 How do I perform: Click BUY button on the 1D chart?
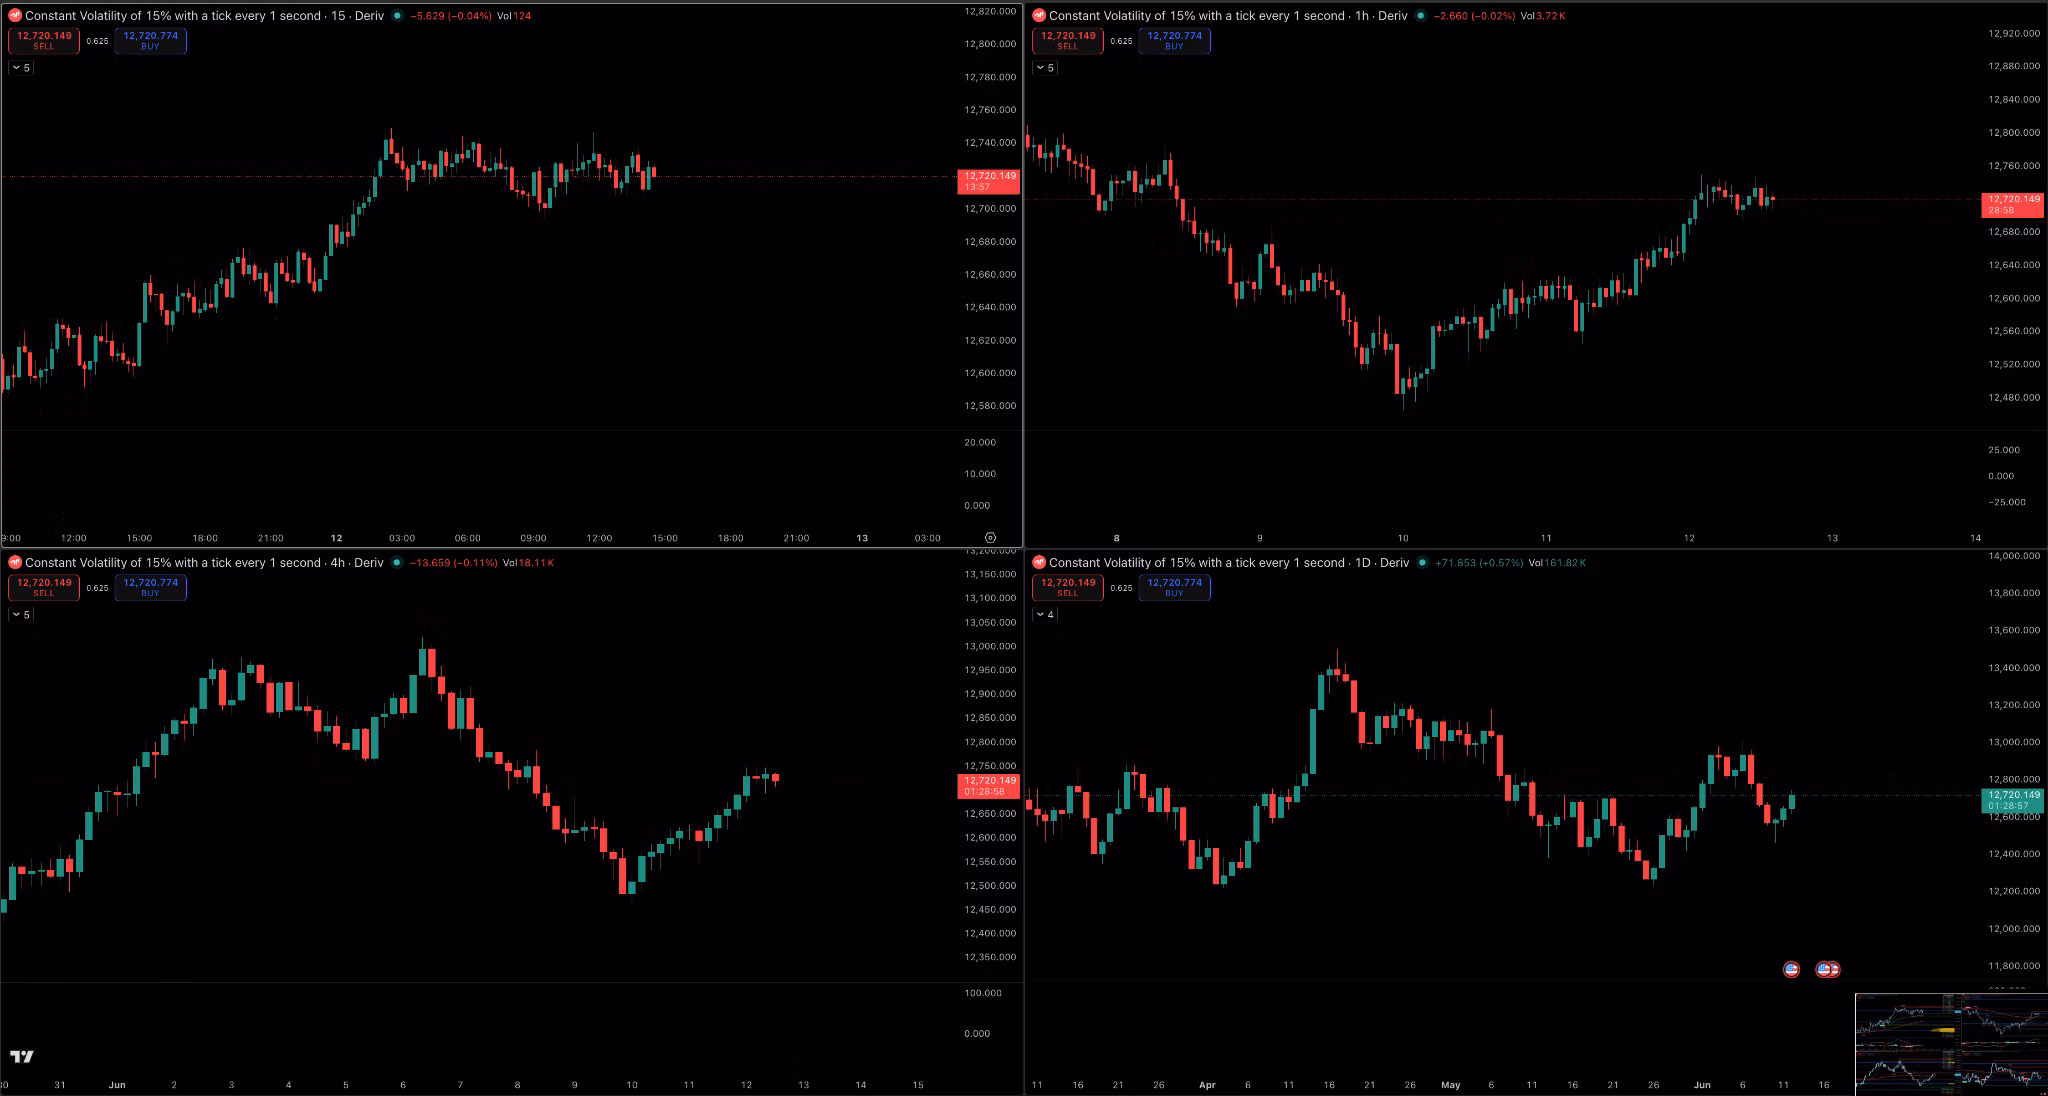point(1174,587)
